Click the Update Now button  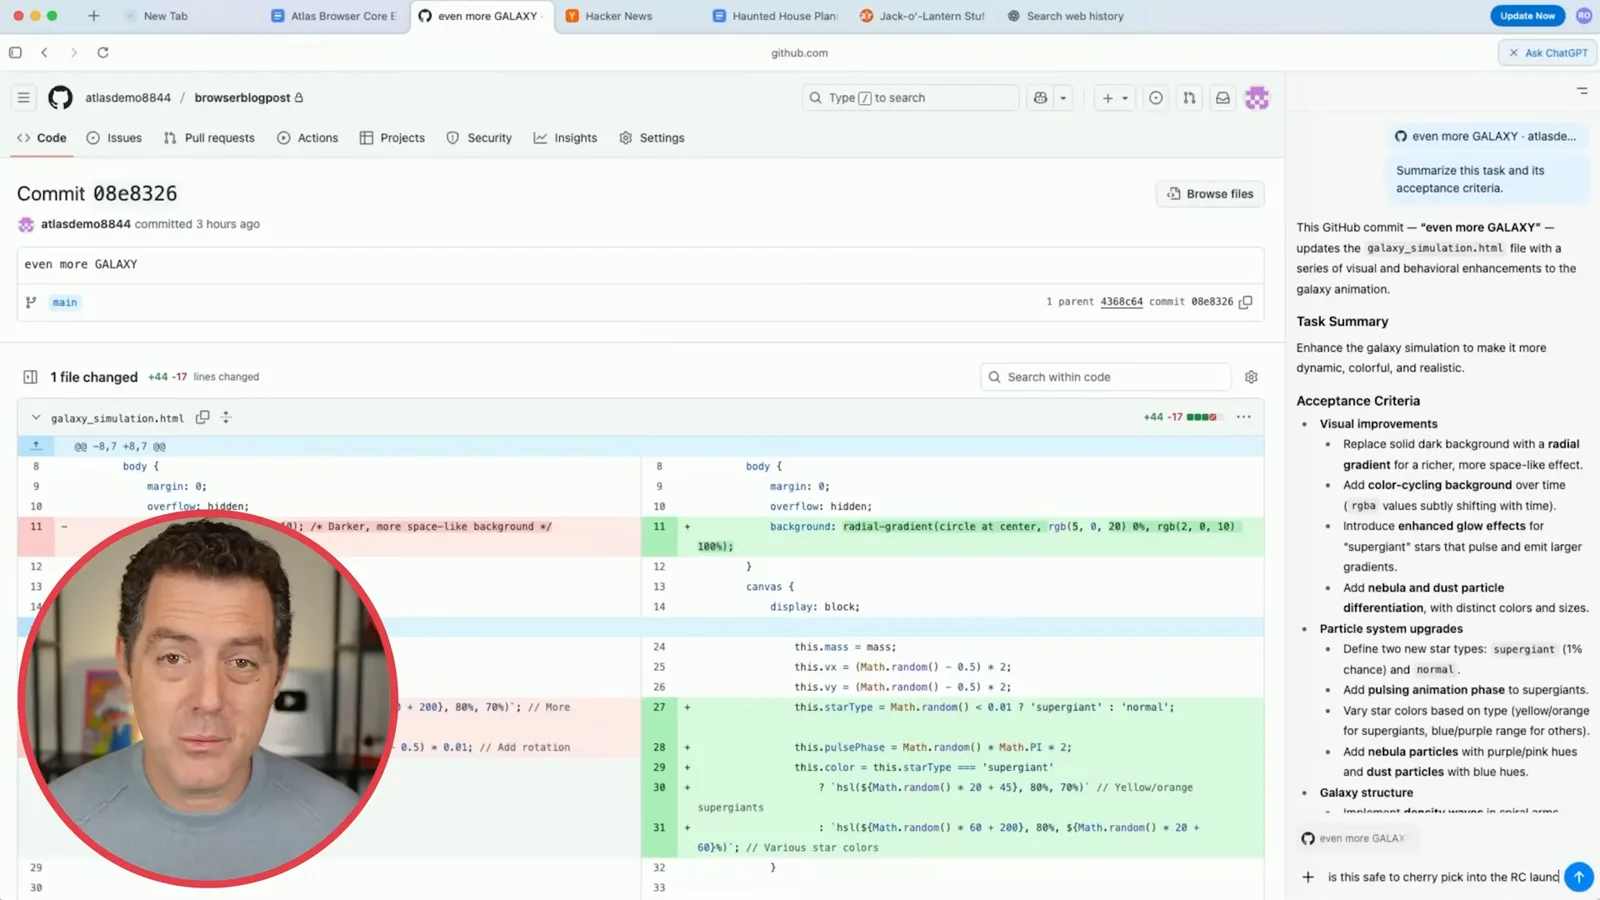[x=1527, y=16]
